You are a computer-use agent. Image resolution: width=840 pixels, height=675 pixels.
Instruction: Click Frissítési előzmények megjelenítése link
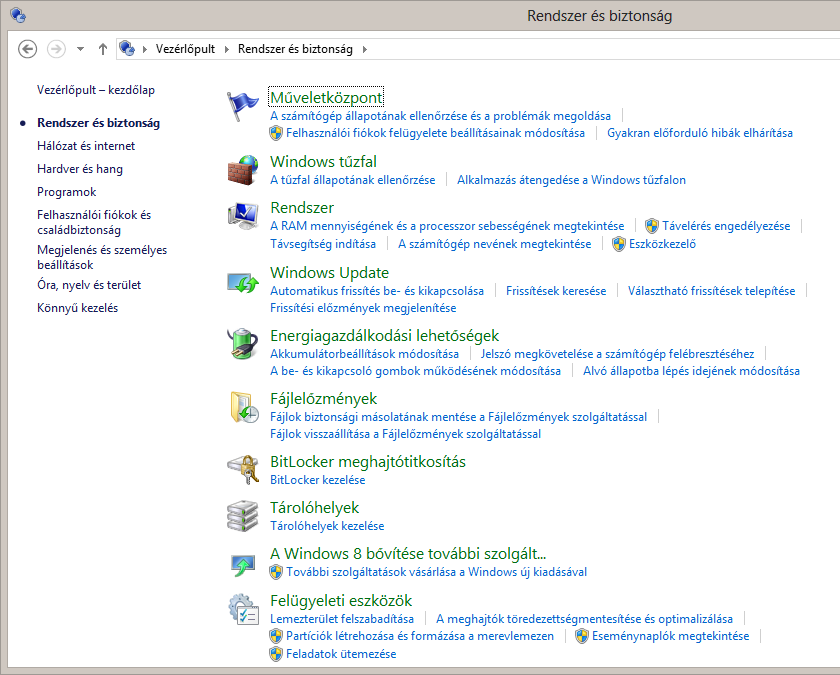point(363,308)
